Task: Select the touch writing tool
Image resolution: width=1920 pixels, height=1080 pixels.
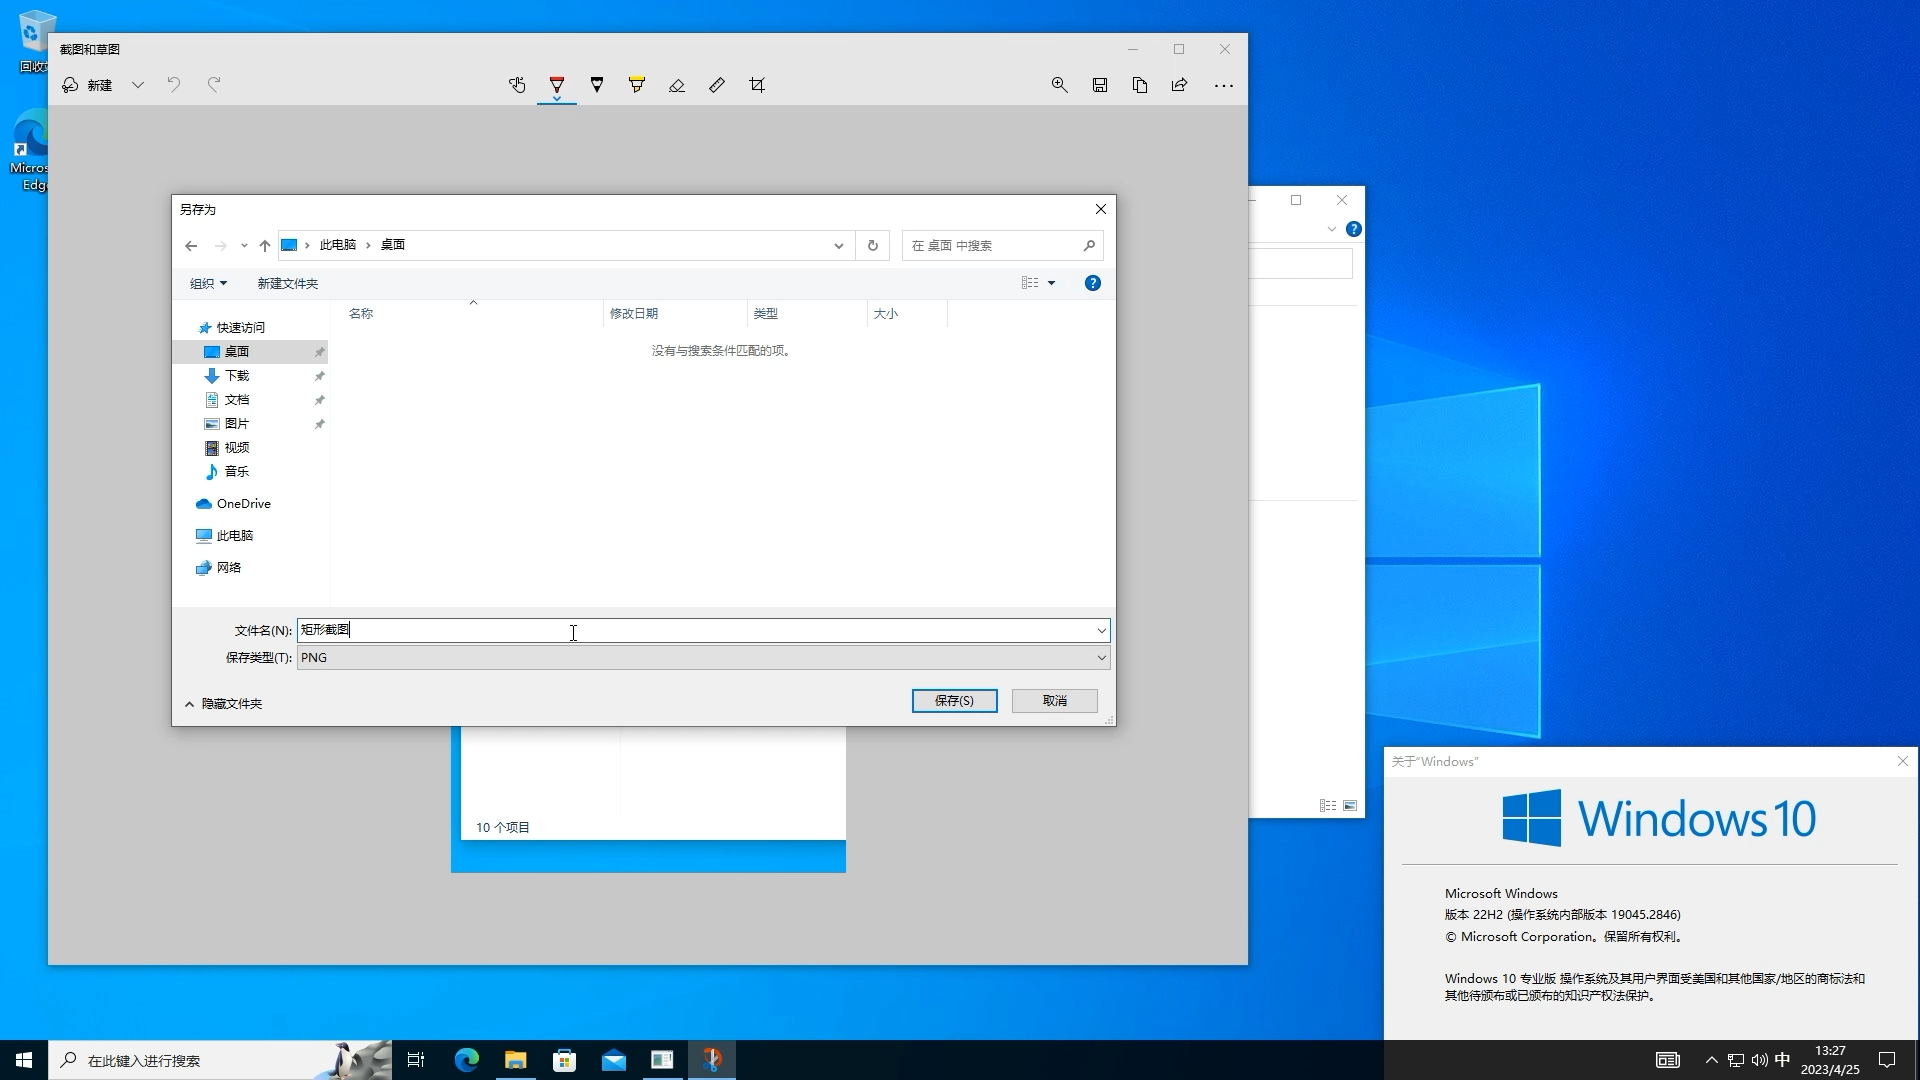Action: 517,85
